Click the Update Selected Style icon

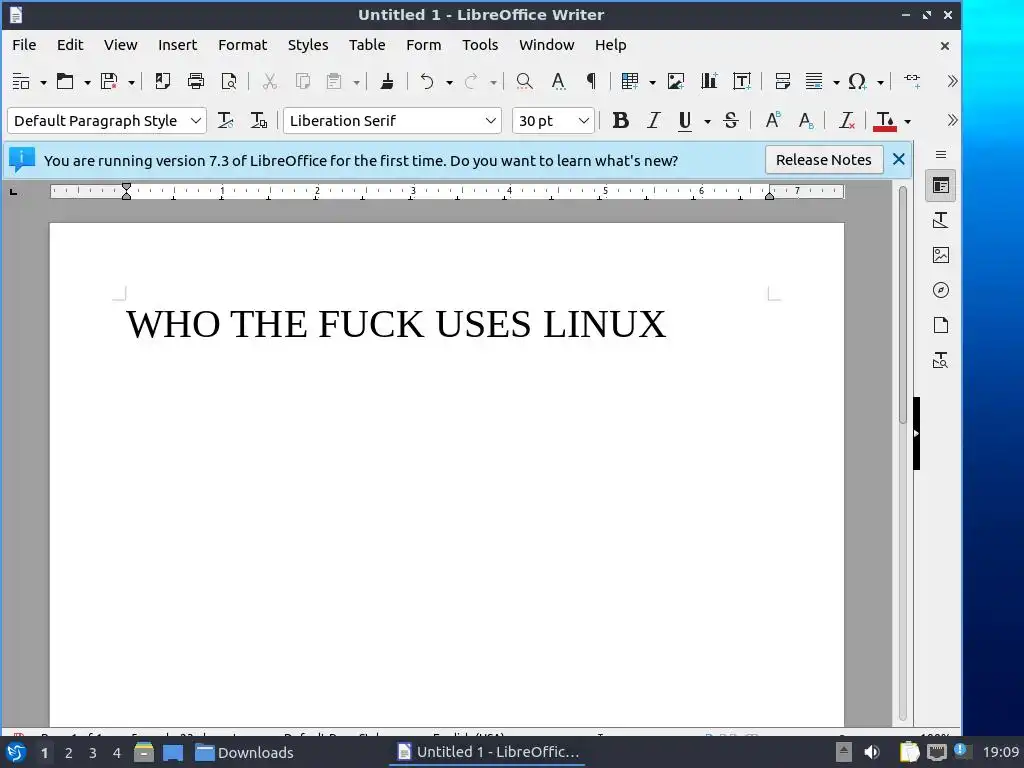coord(225,120)
